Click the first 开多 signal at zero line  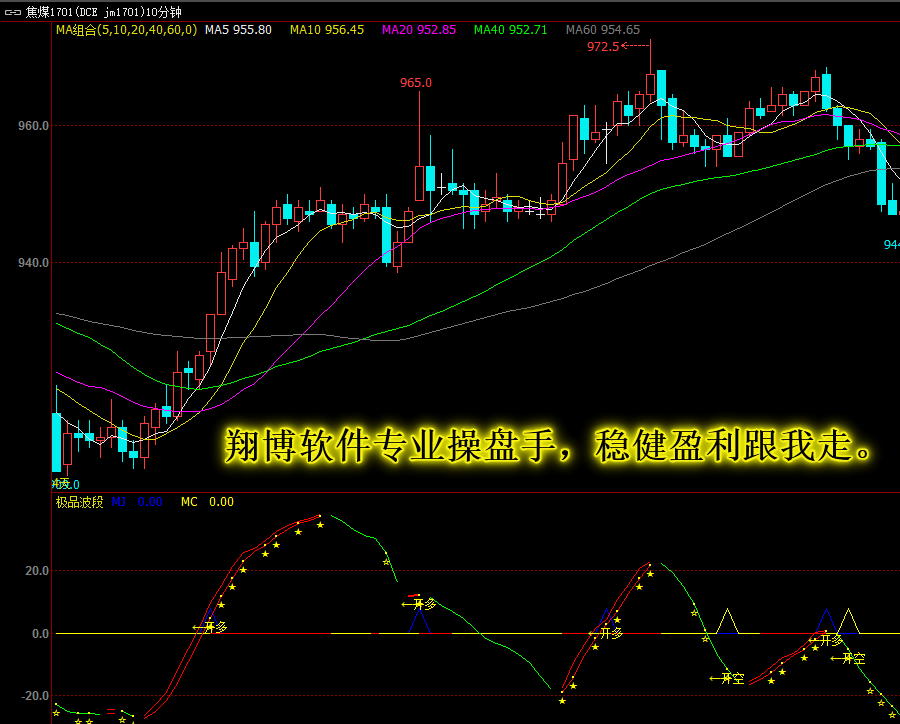pos(210,628)
